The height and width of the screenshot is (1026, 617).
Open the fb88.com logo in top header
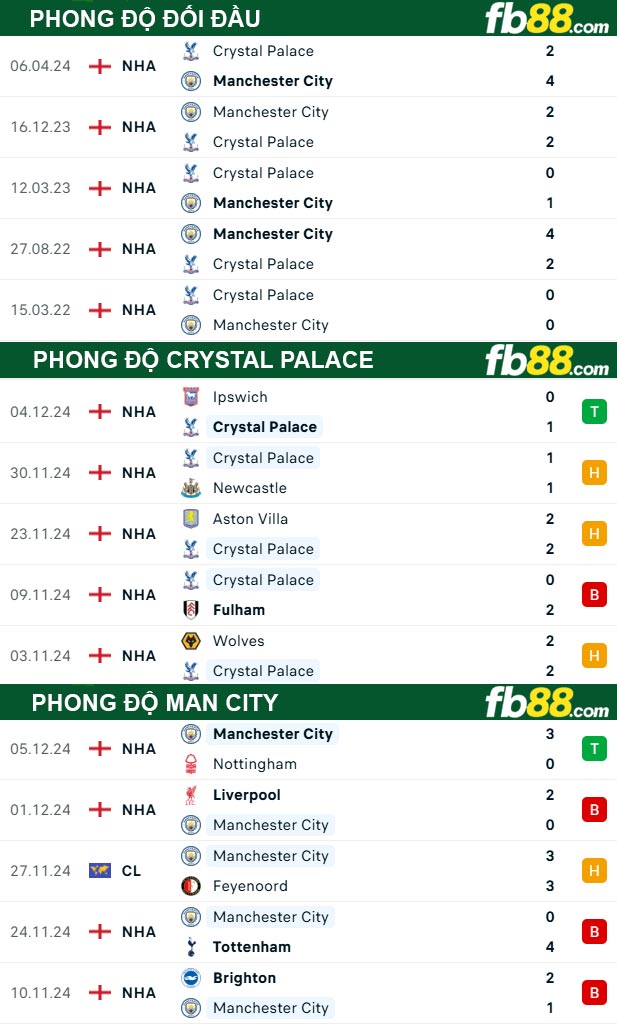point(547,18)
